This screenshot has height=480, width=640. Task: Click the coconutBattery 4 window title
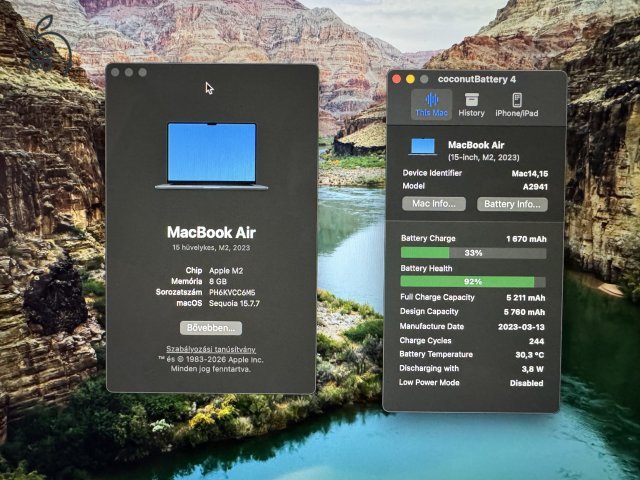477,79
